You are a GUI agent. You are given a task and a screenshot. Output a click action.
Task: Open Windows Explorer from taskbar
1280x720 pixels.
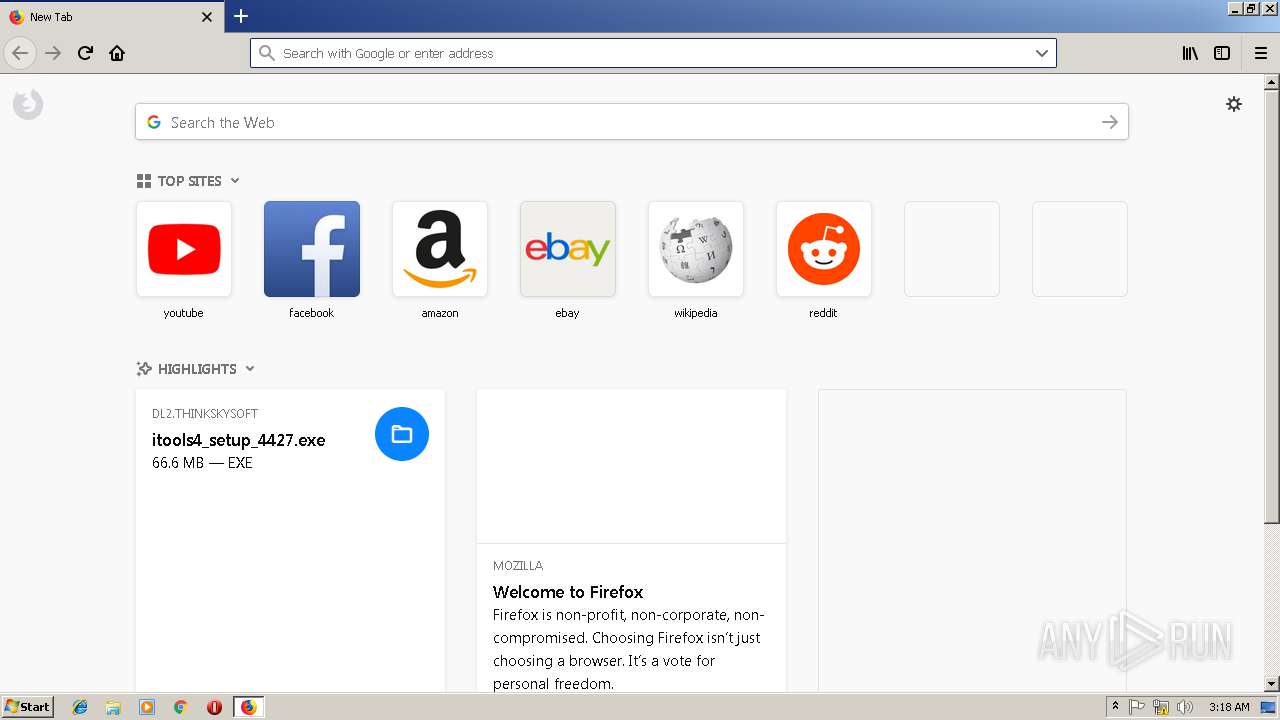(x=113, y=707)
